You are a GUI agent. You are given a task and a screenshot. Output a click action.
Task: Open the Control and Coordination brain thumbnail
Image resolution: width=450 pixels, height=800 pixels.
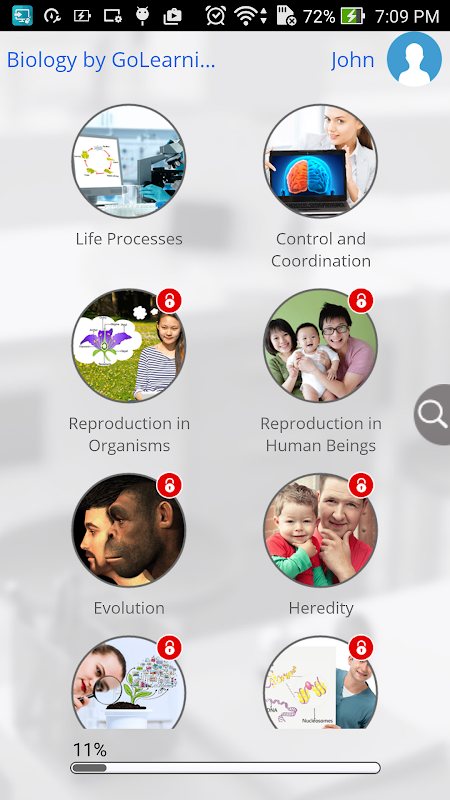320,161
